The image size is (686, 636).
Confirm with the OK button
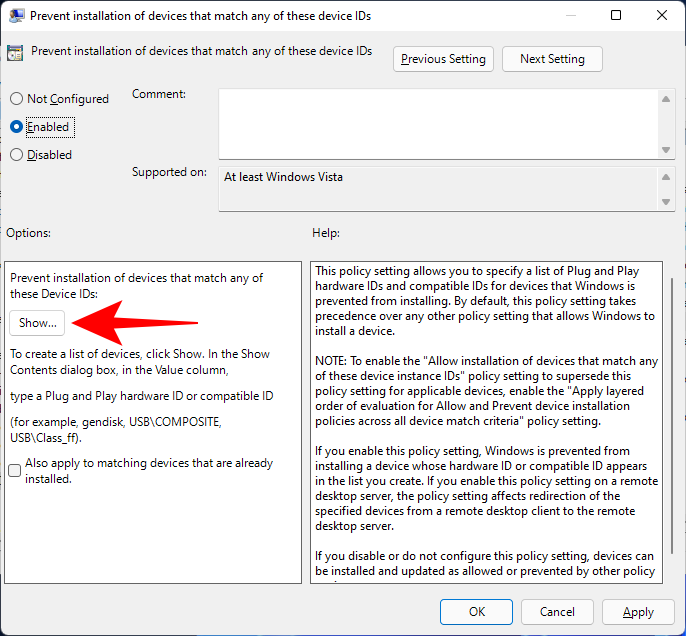(x=477, y=612)
